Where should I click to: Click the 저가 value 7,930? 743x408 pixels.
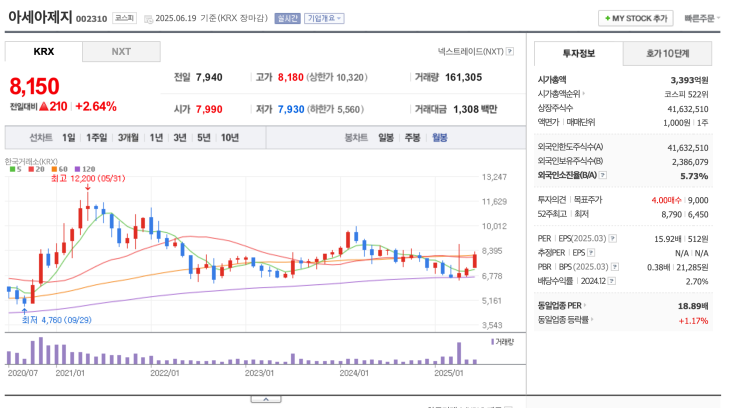[291, 109]
